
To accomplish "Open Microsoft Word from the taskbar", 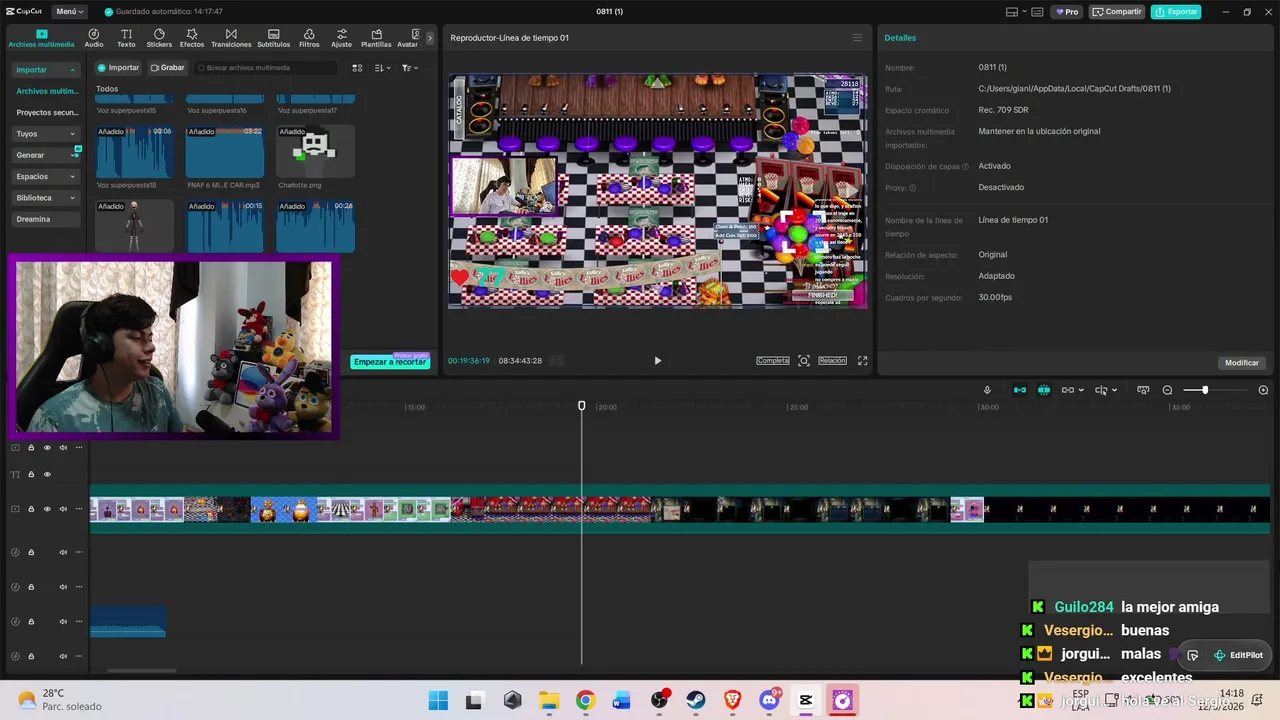I will tap(622, 700).
